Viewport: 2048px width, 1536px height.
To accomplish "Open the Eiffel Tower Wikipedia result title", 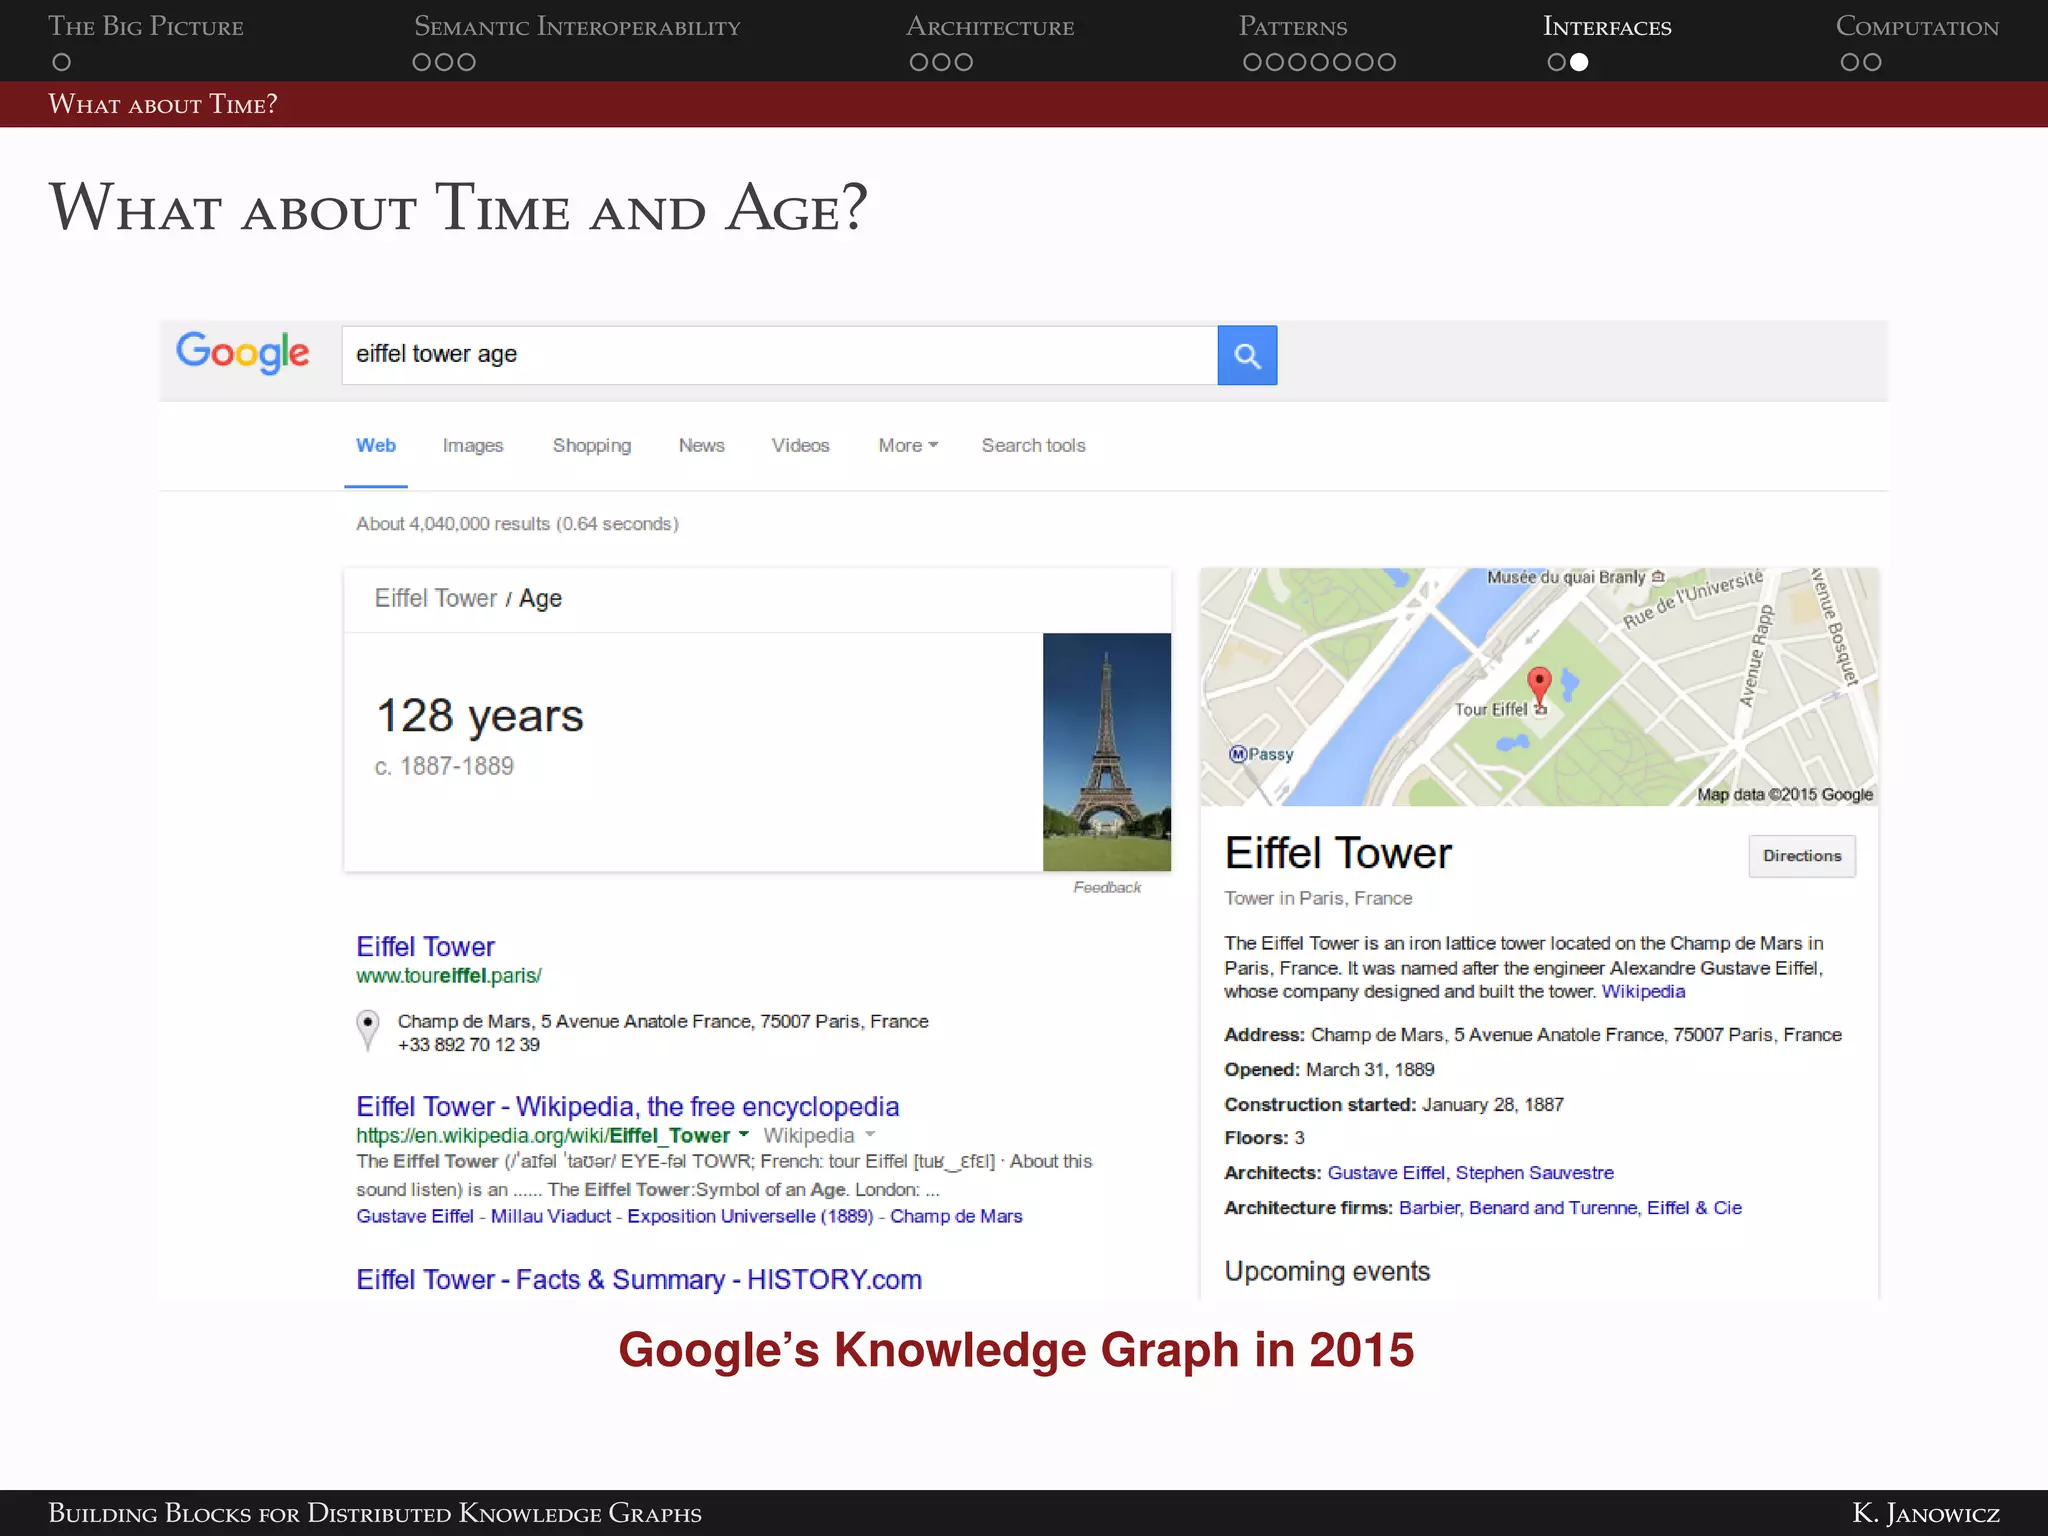I will click(628, 1106).
